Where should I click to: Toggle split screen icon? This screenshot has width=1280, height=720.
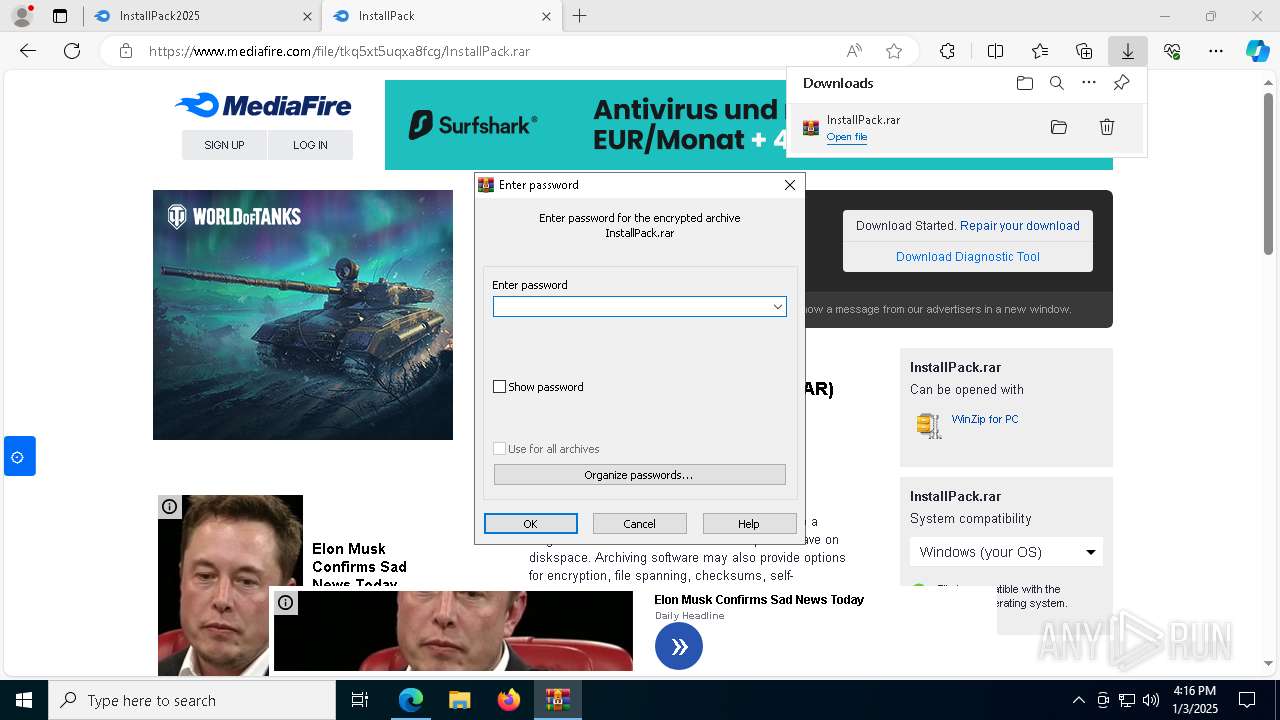coord(995,51)
